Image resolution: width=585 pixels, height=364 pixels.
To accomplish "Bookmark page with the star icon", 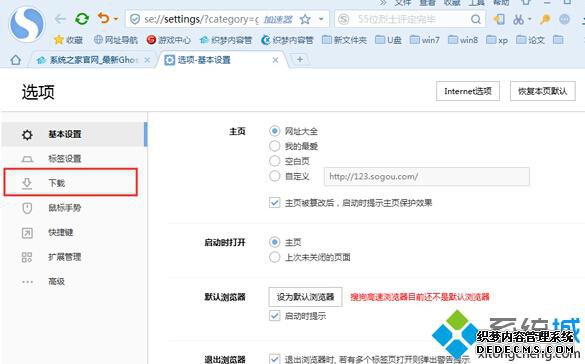I will tap(305, 19).
